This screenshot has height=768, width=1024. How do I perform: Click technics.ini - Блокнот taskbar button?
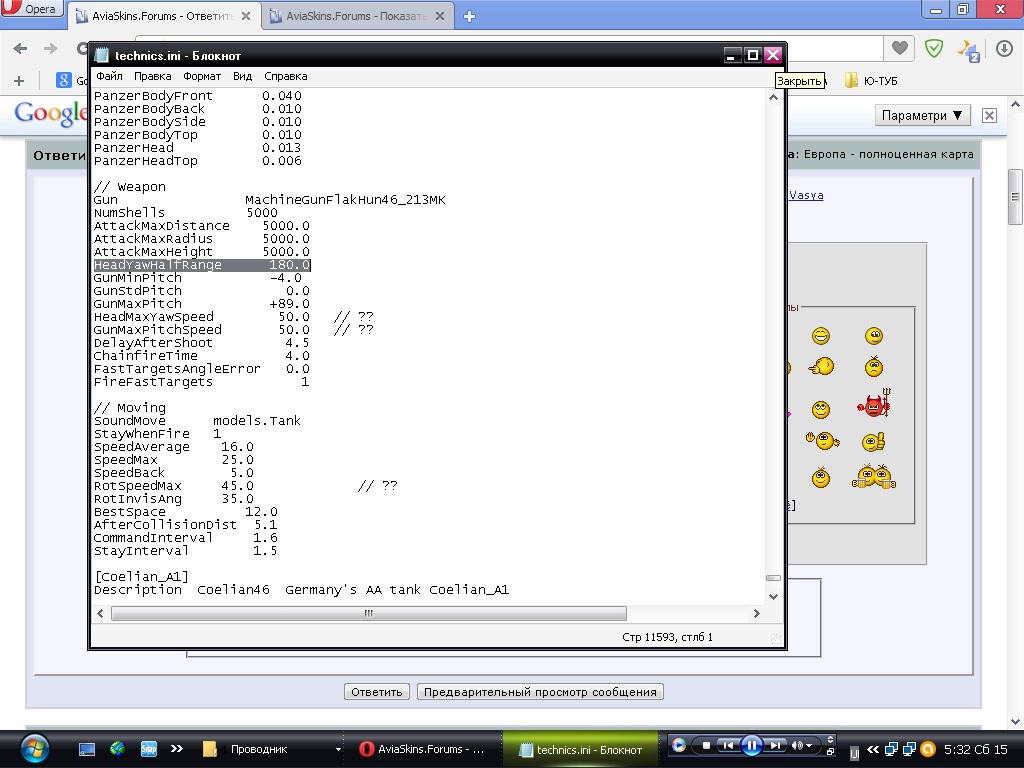tap(581, 749)
